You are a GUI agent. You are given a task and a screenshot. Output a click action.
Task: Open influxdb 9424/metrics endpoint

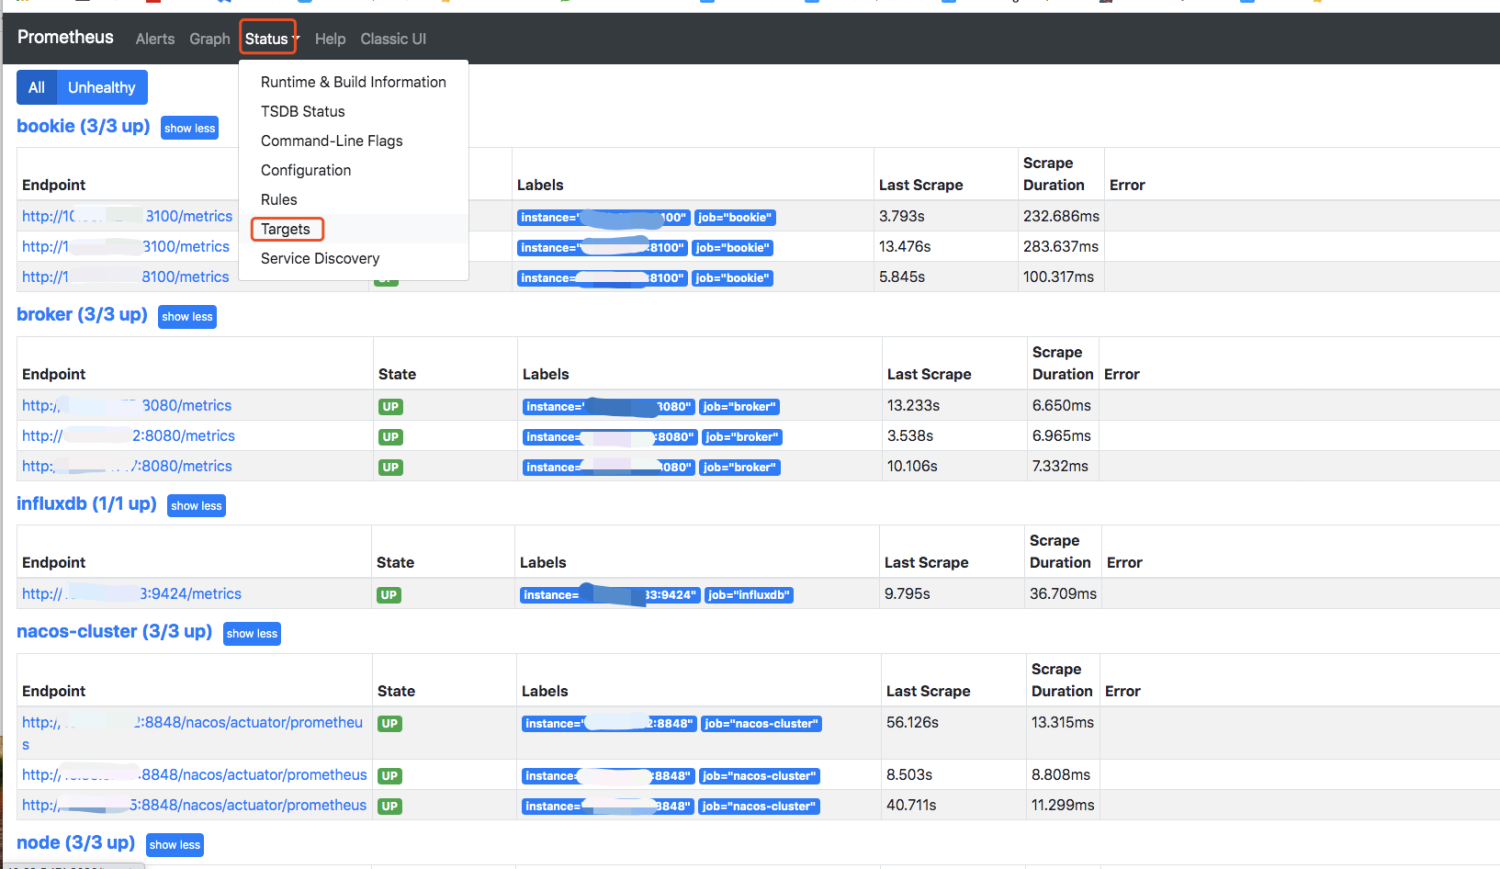[x=132, y=594]
